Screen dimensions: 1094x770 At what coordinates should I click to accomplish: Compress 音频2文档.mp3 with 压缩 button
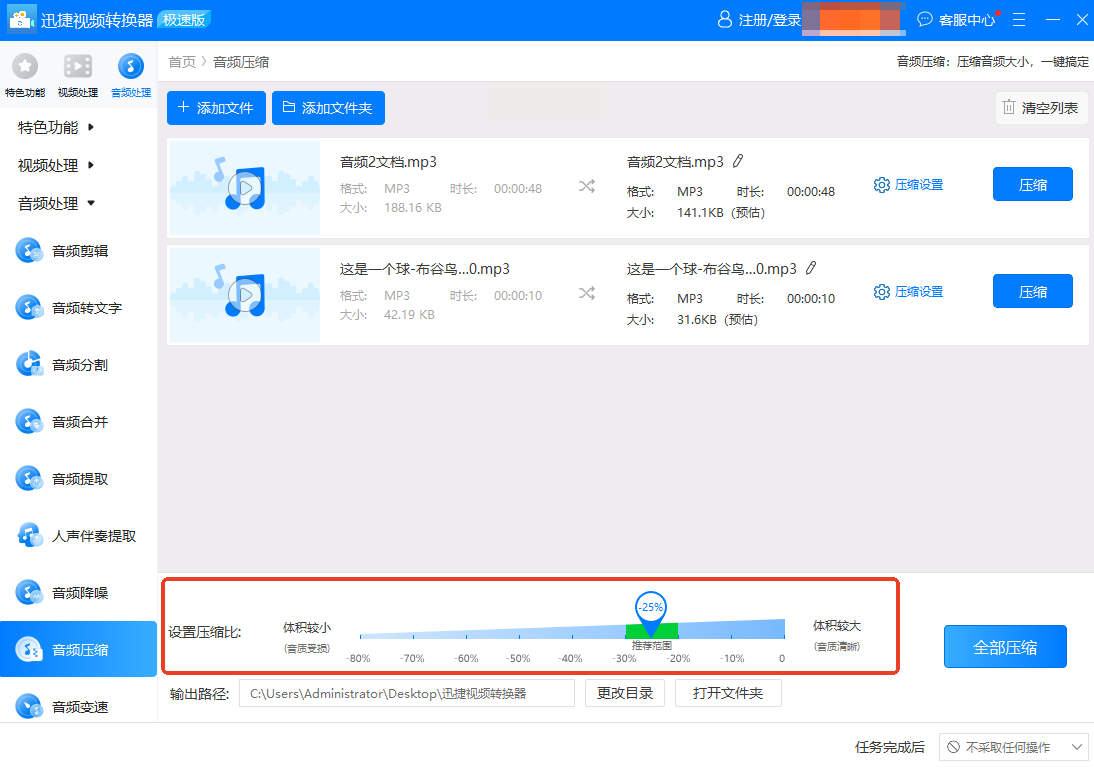(1033, 184)
